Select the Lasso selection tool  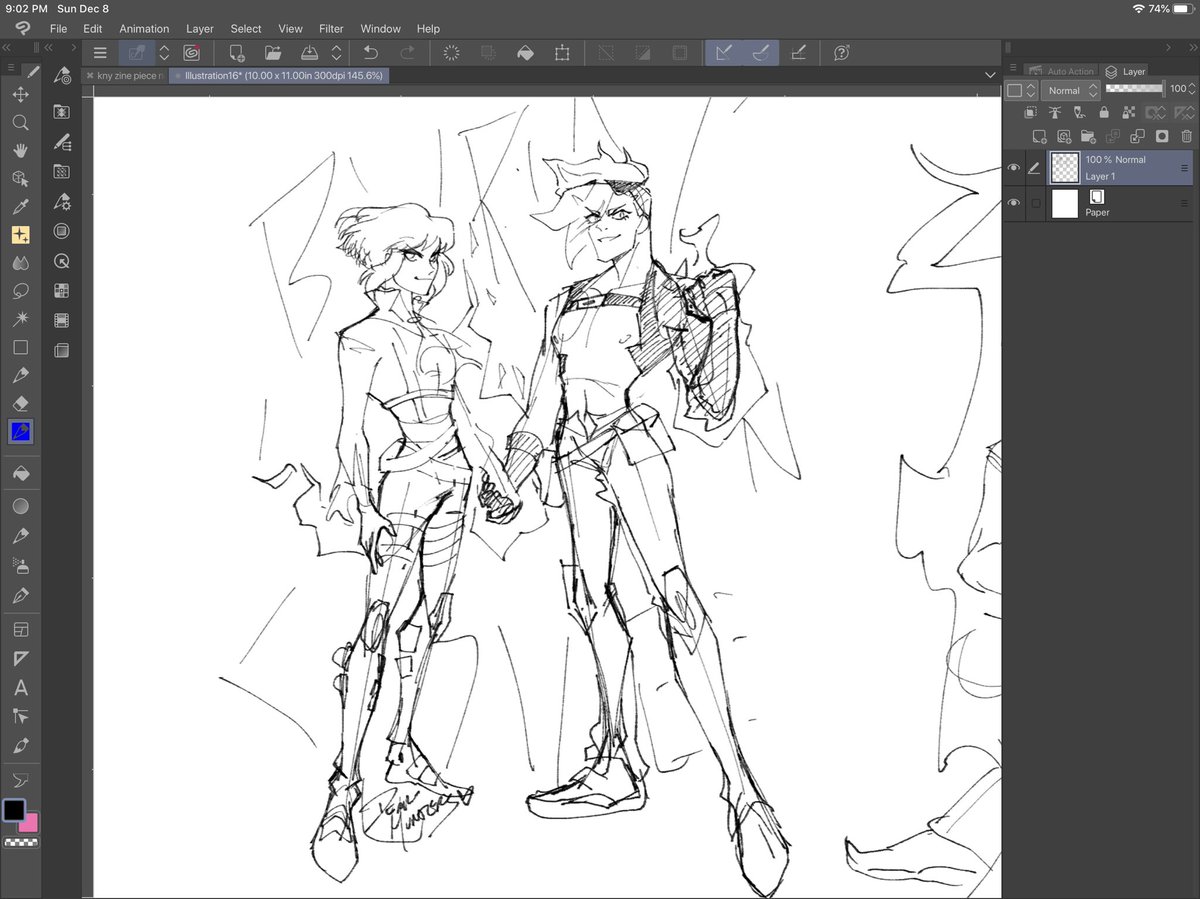[20, 291]
